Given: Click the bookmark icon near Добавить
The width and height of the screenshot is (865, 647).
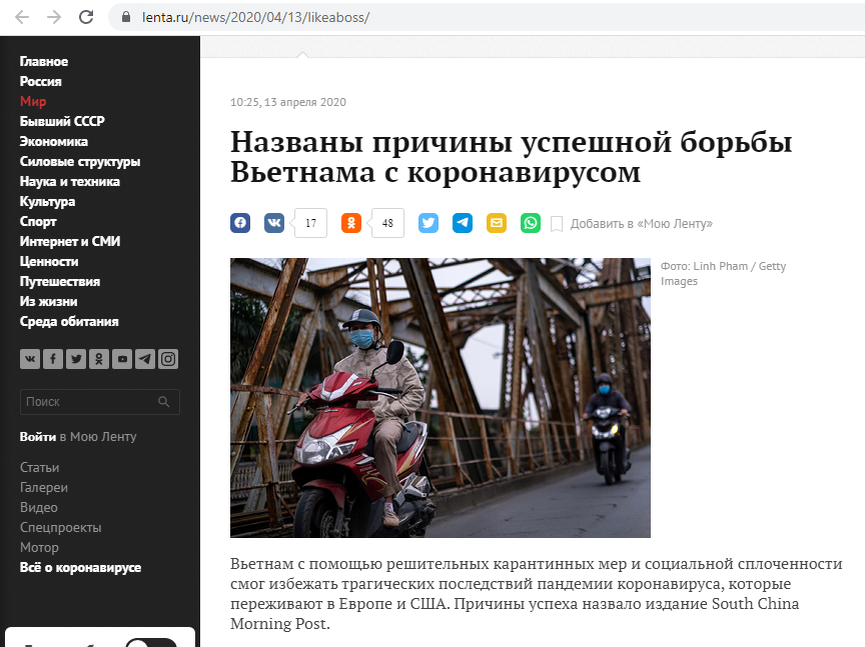Looking at the screenshot, I should 557,224.
